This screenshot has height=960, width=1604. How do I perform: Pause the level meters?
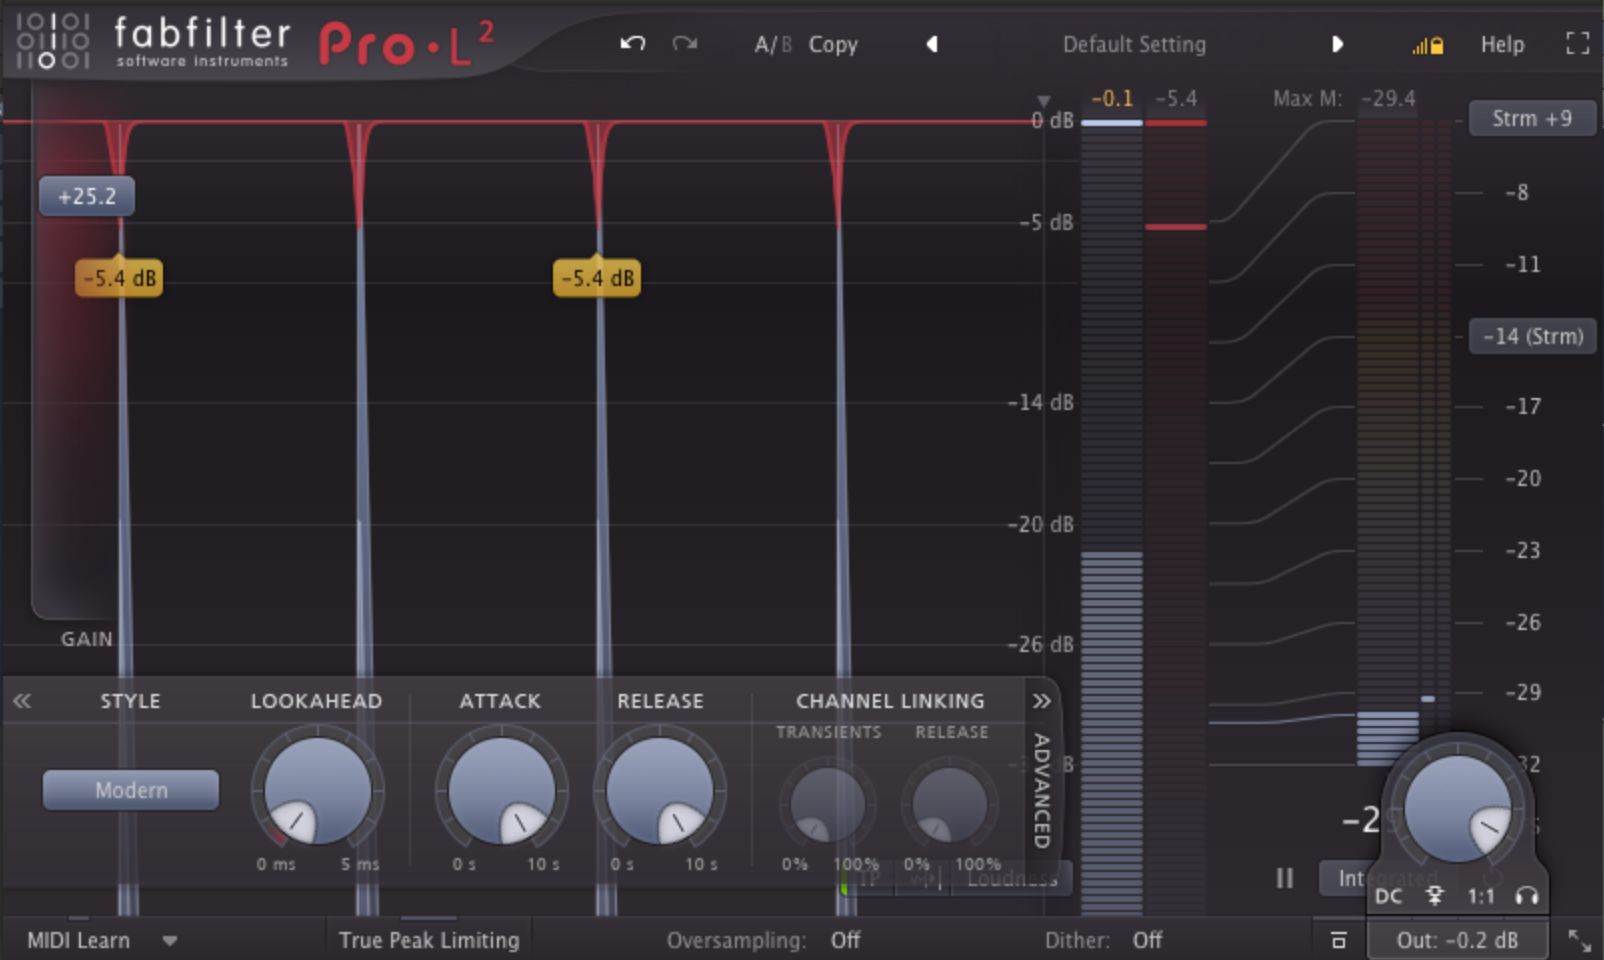click(1283, 879)
